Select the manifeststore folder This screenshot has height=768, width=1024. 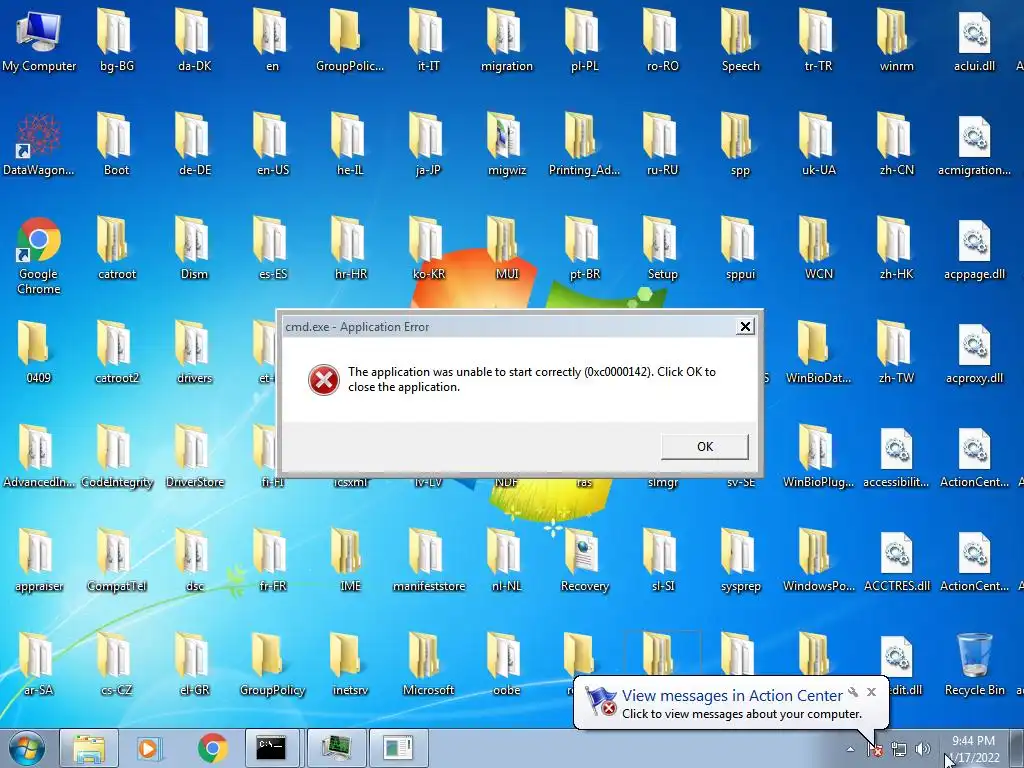(x=428, y=560)
